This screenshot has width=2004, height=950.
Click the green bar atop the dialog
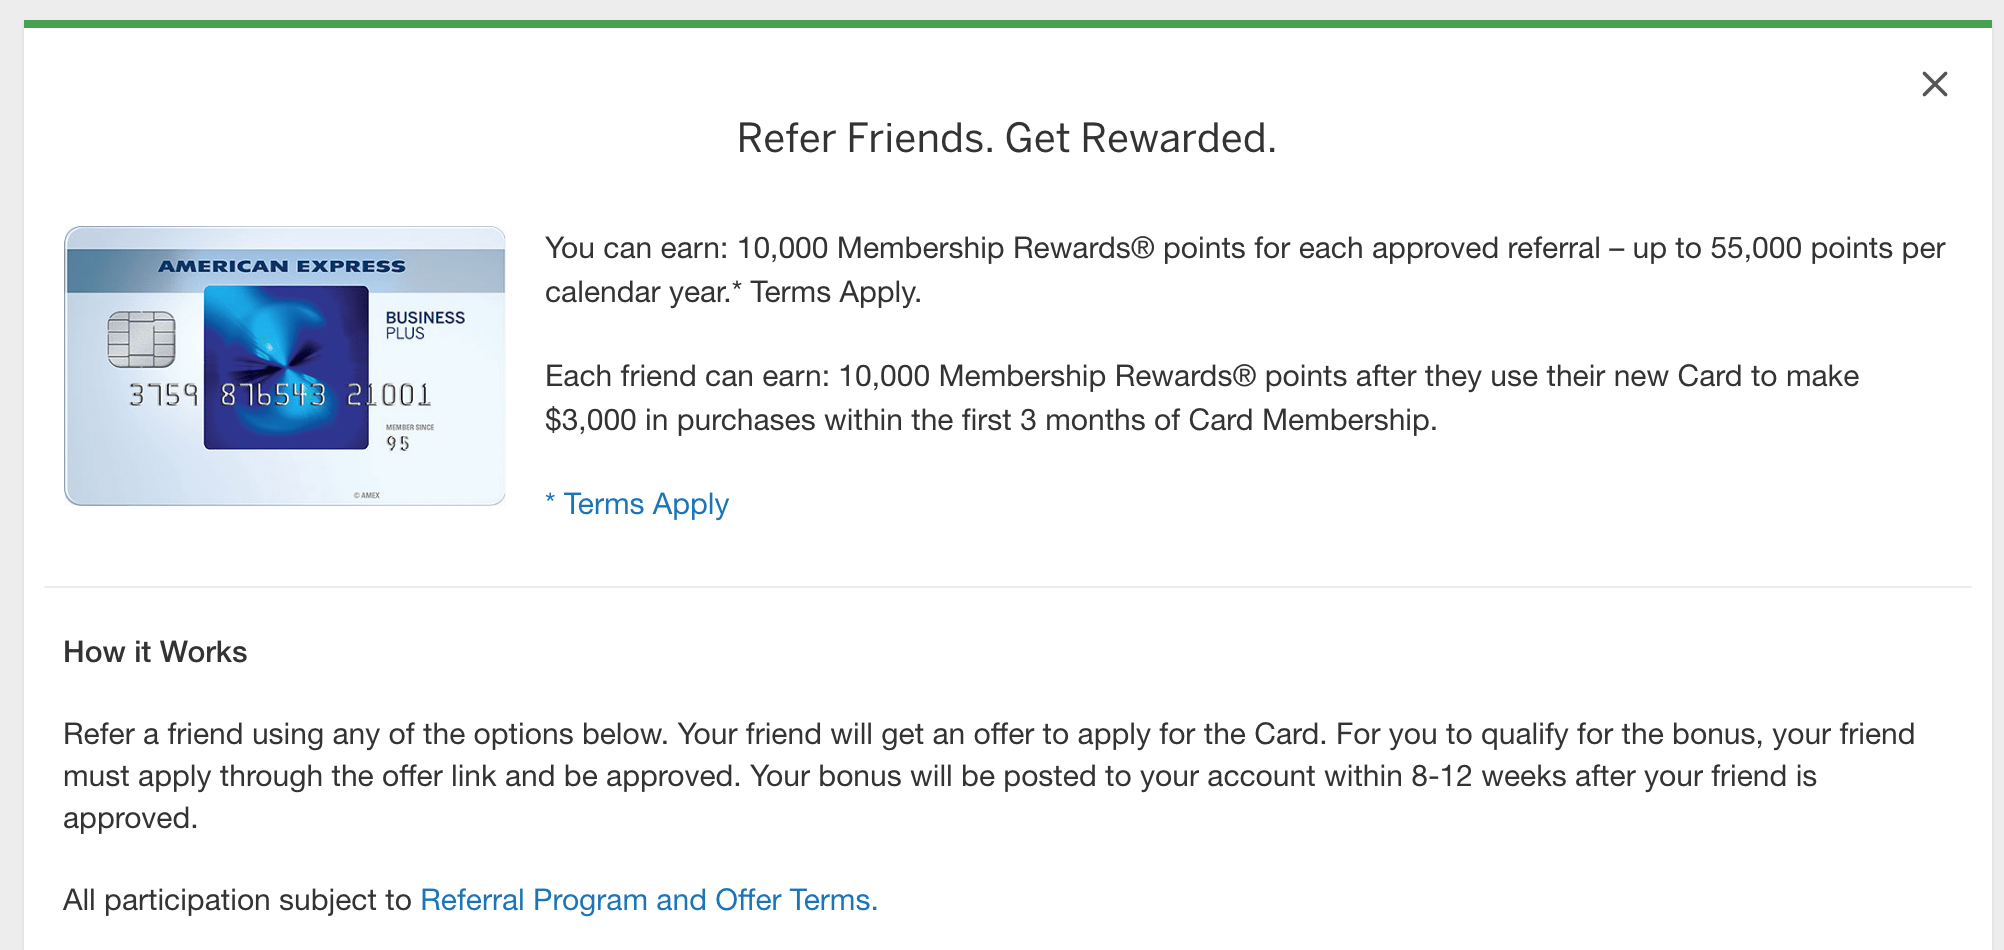(x=1008, y=24)
